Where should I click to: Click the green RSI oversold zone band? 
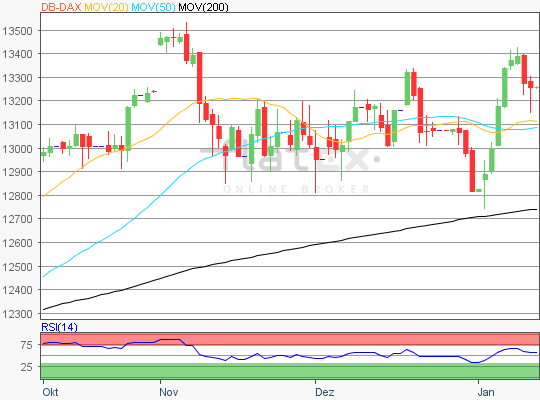point(290,371)
